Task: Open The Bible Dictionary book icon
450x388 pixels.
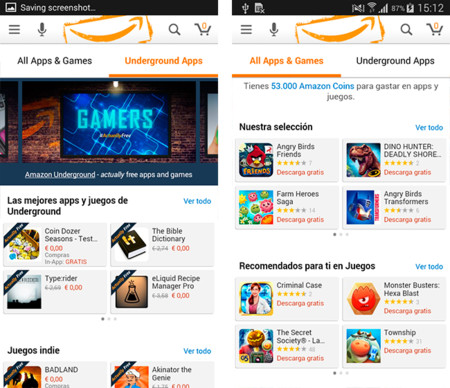Action: coord(131,244)
